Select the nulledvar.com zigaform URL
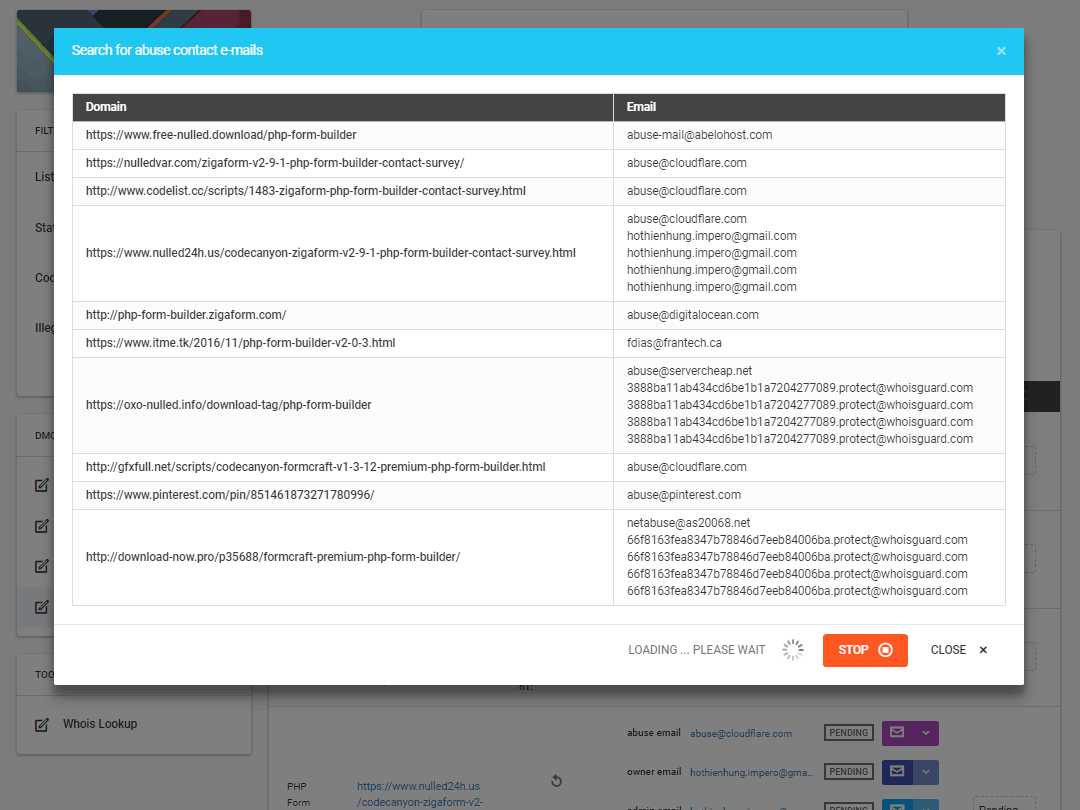Screen dimensions: 1080x810 click(275, 163)
